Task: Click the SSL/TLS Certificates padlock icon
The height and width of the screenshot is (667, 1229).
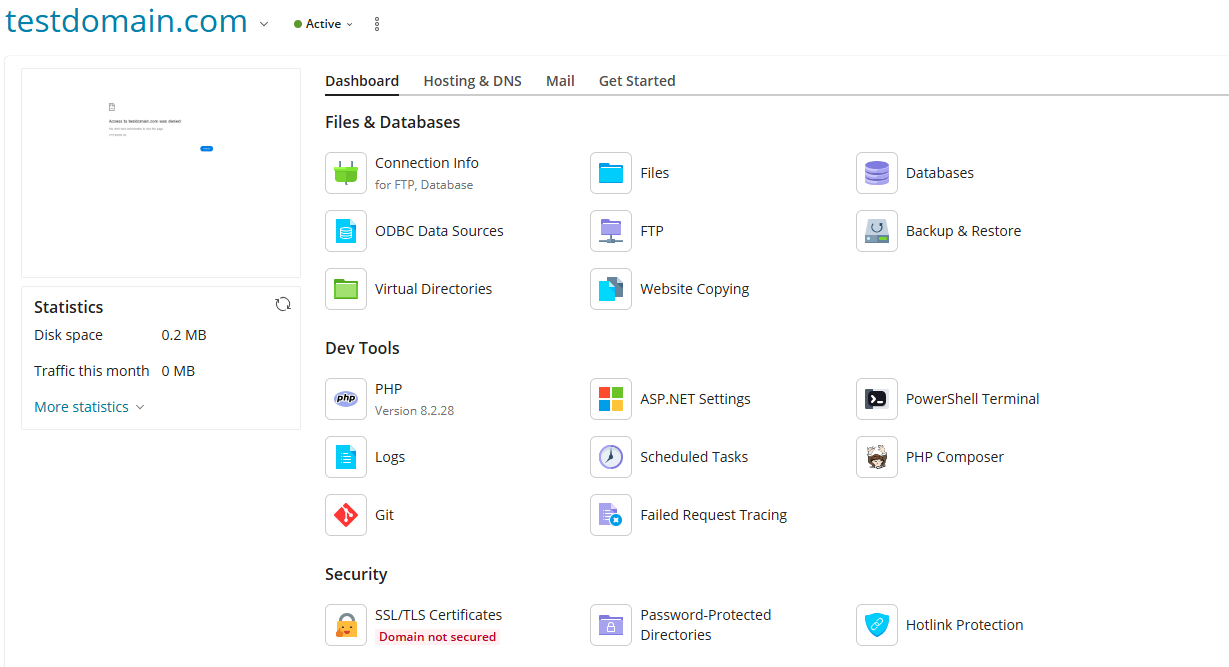Action: click(346, 625)
